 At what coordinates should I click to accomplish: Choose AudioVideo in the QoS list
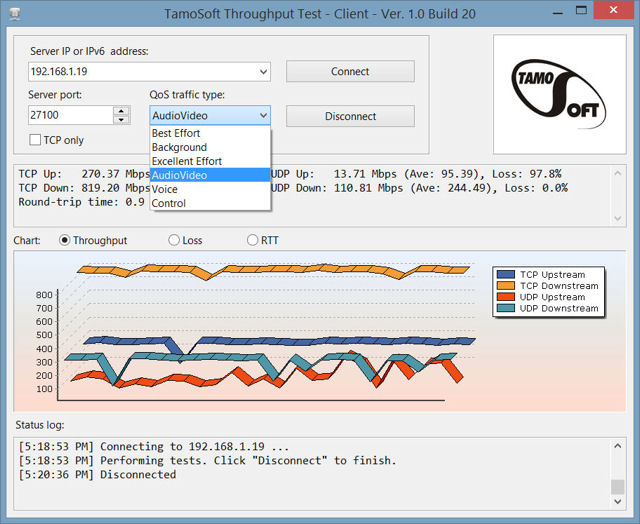pos(210,175)
